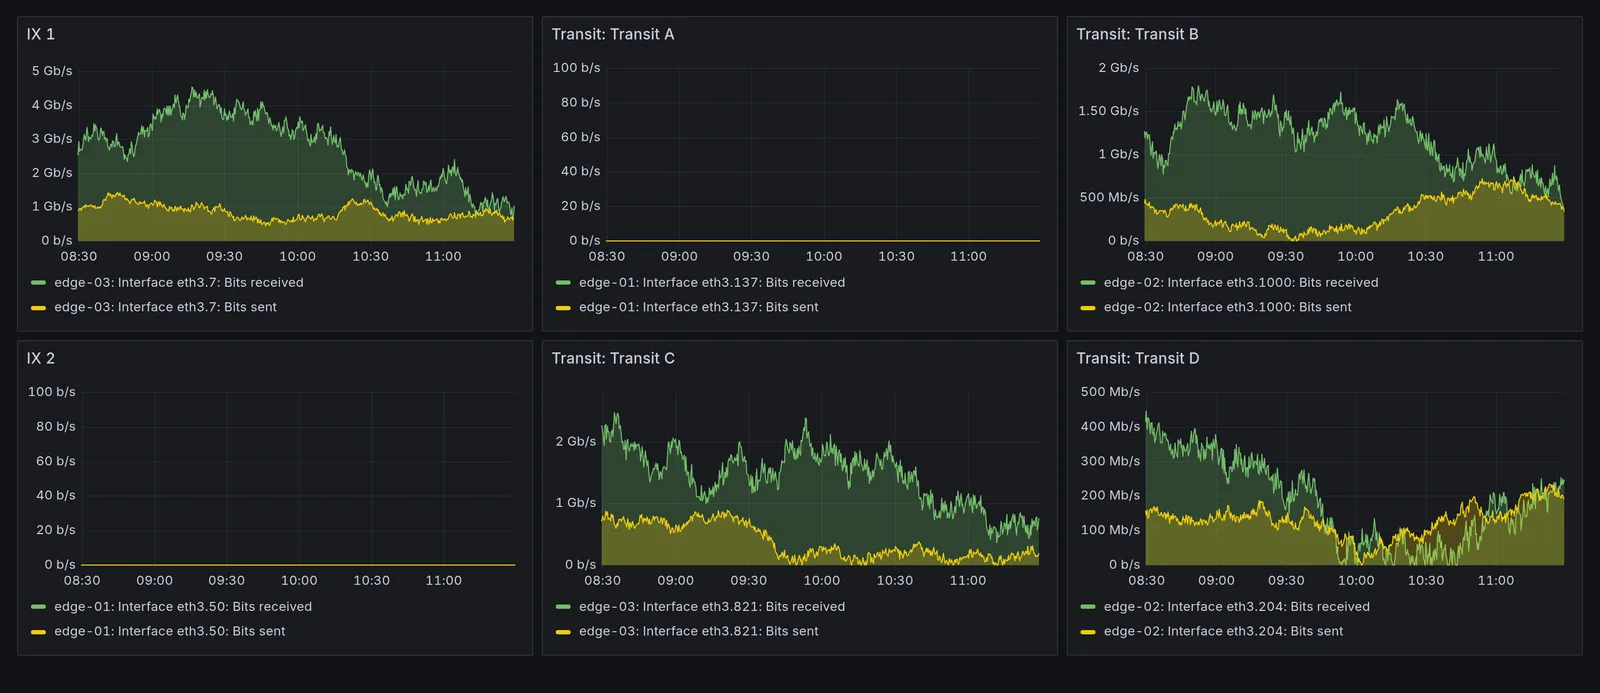The width and height of the screenshot is (1600, 693).
Task: Click the 100 Mb/s axis label in Transit D
Action: pyautogui.click(x=1110, y=530)
